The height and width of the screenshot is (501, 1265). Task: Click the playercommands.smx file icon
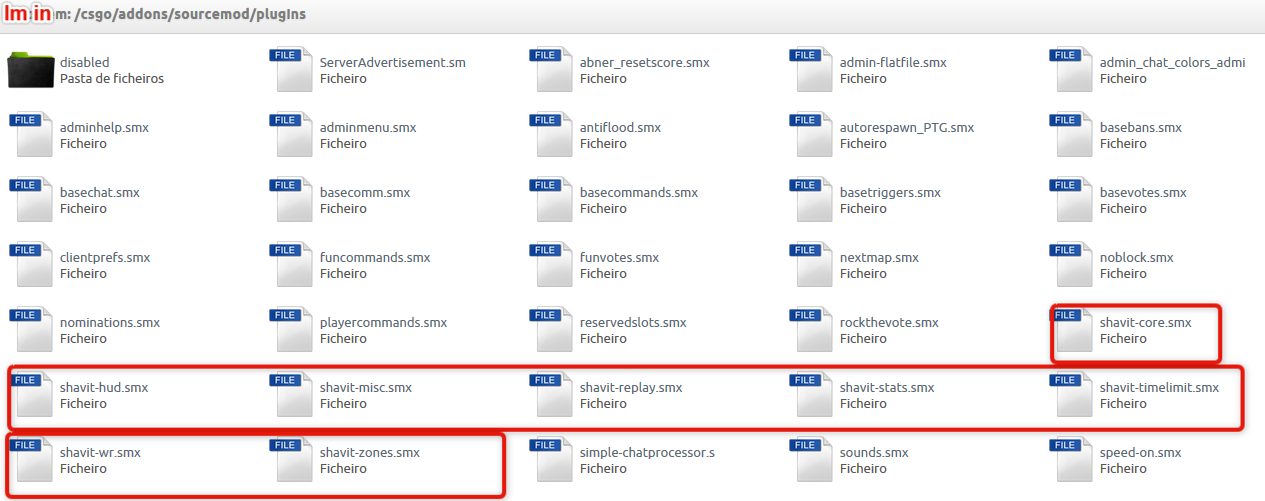pyautogui.click(x=291, y=330)
